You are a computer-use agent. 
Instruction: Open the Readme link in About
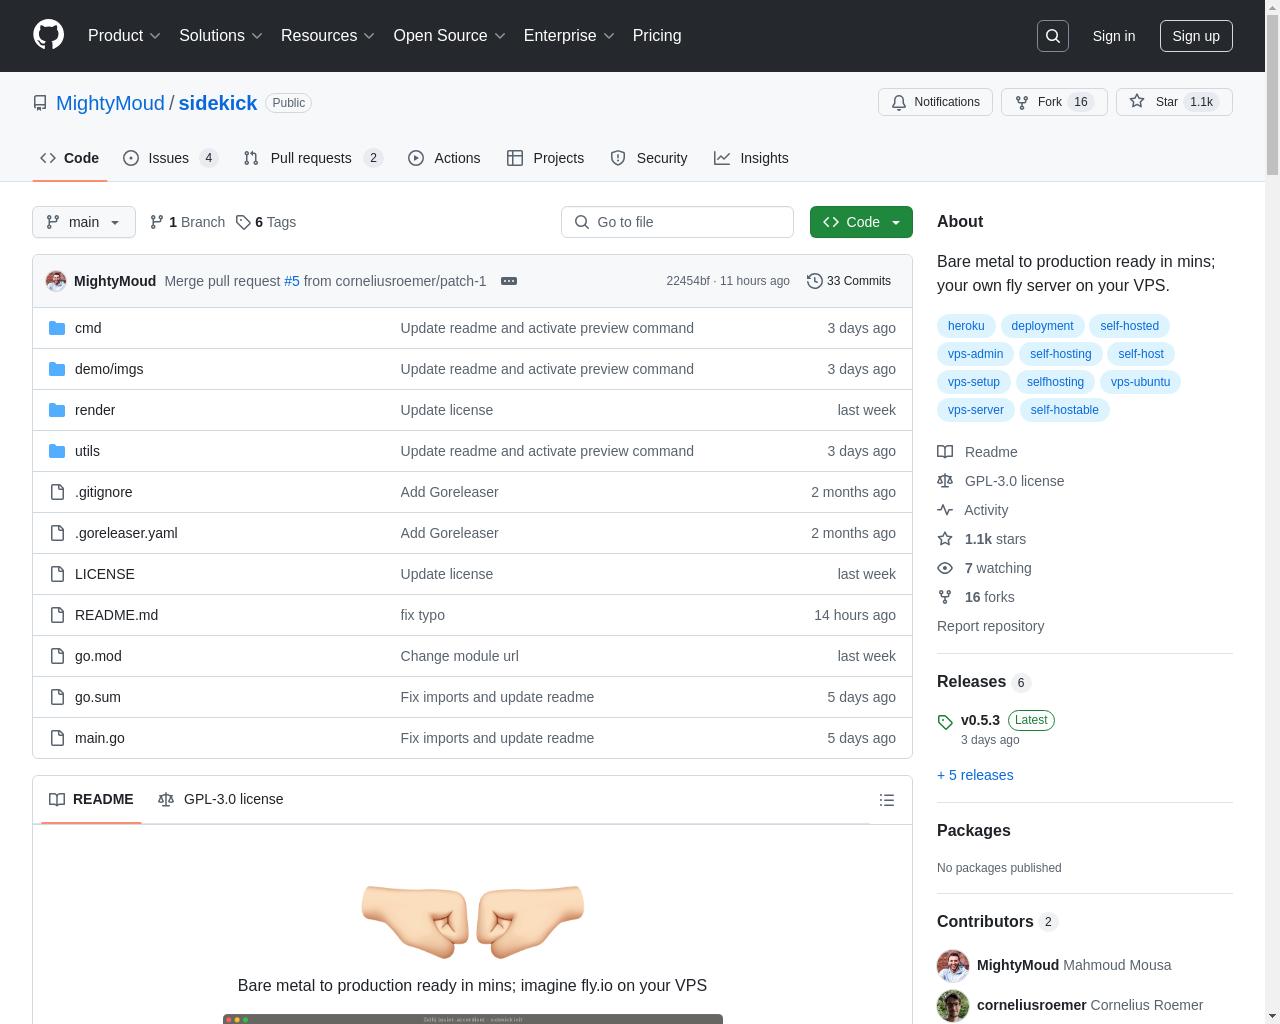click(977, 452)
